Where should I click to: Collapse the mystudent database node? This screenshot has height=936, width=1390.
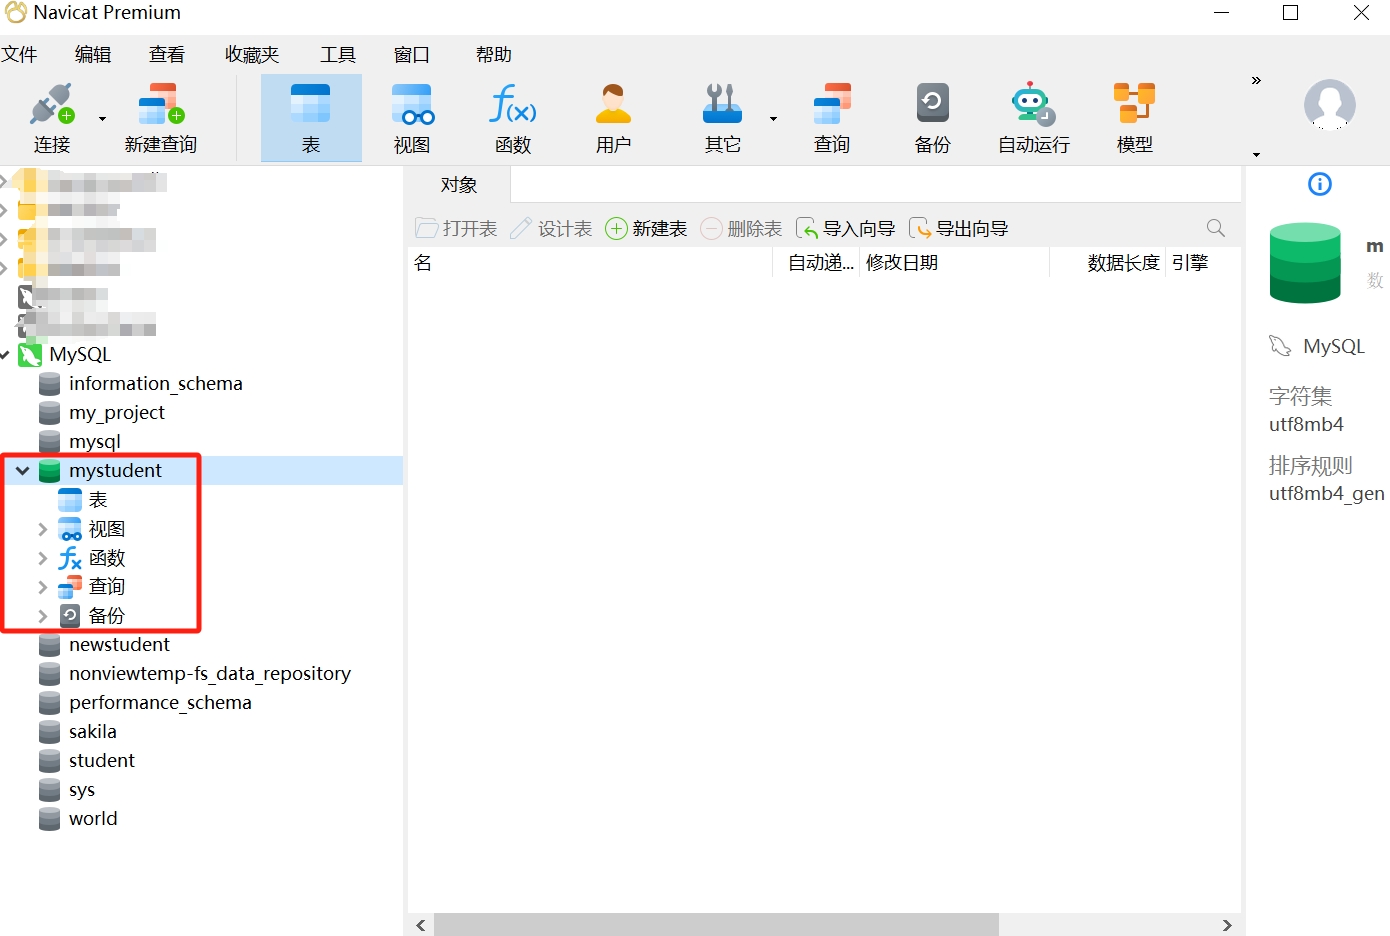click(x=22, y=470)
